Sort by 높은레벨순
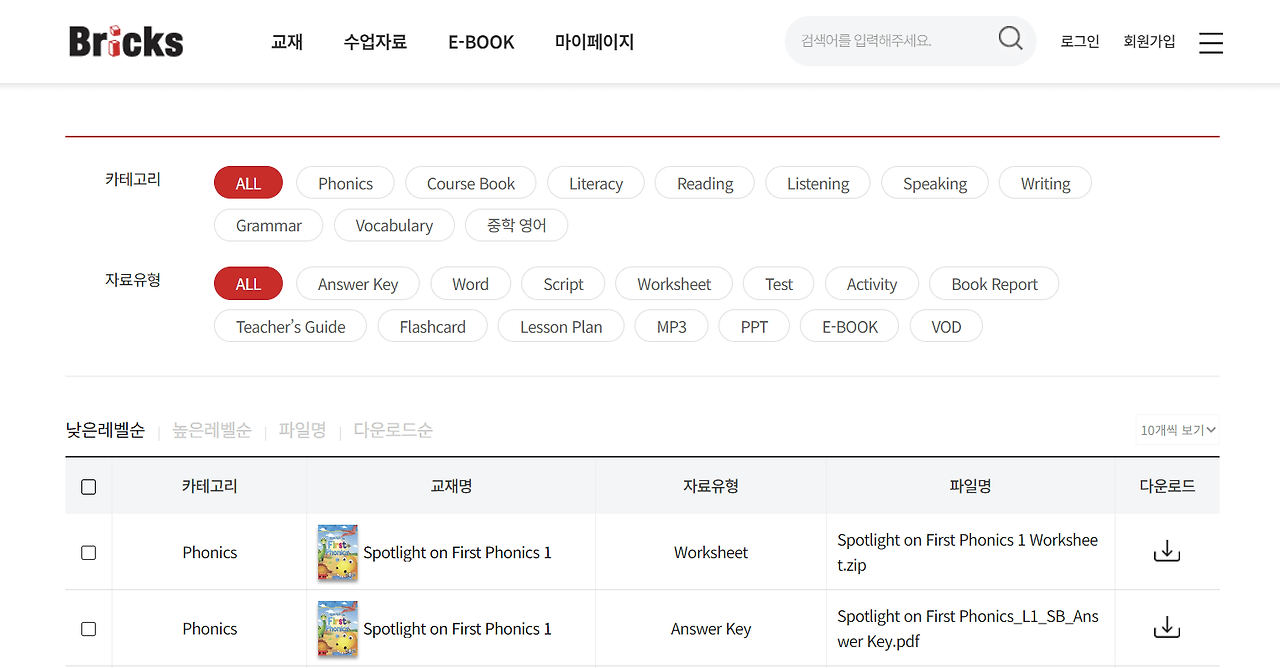1280x668 pixels. pos(211,430)
